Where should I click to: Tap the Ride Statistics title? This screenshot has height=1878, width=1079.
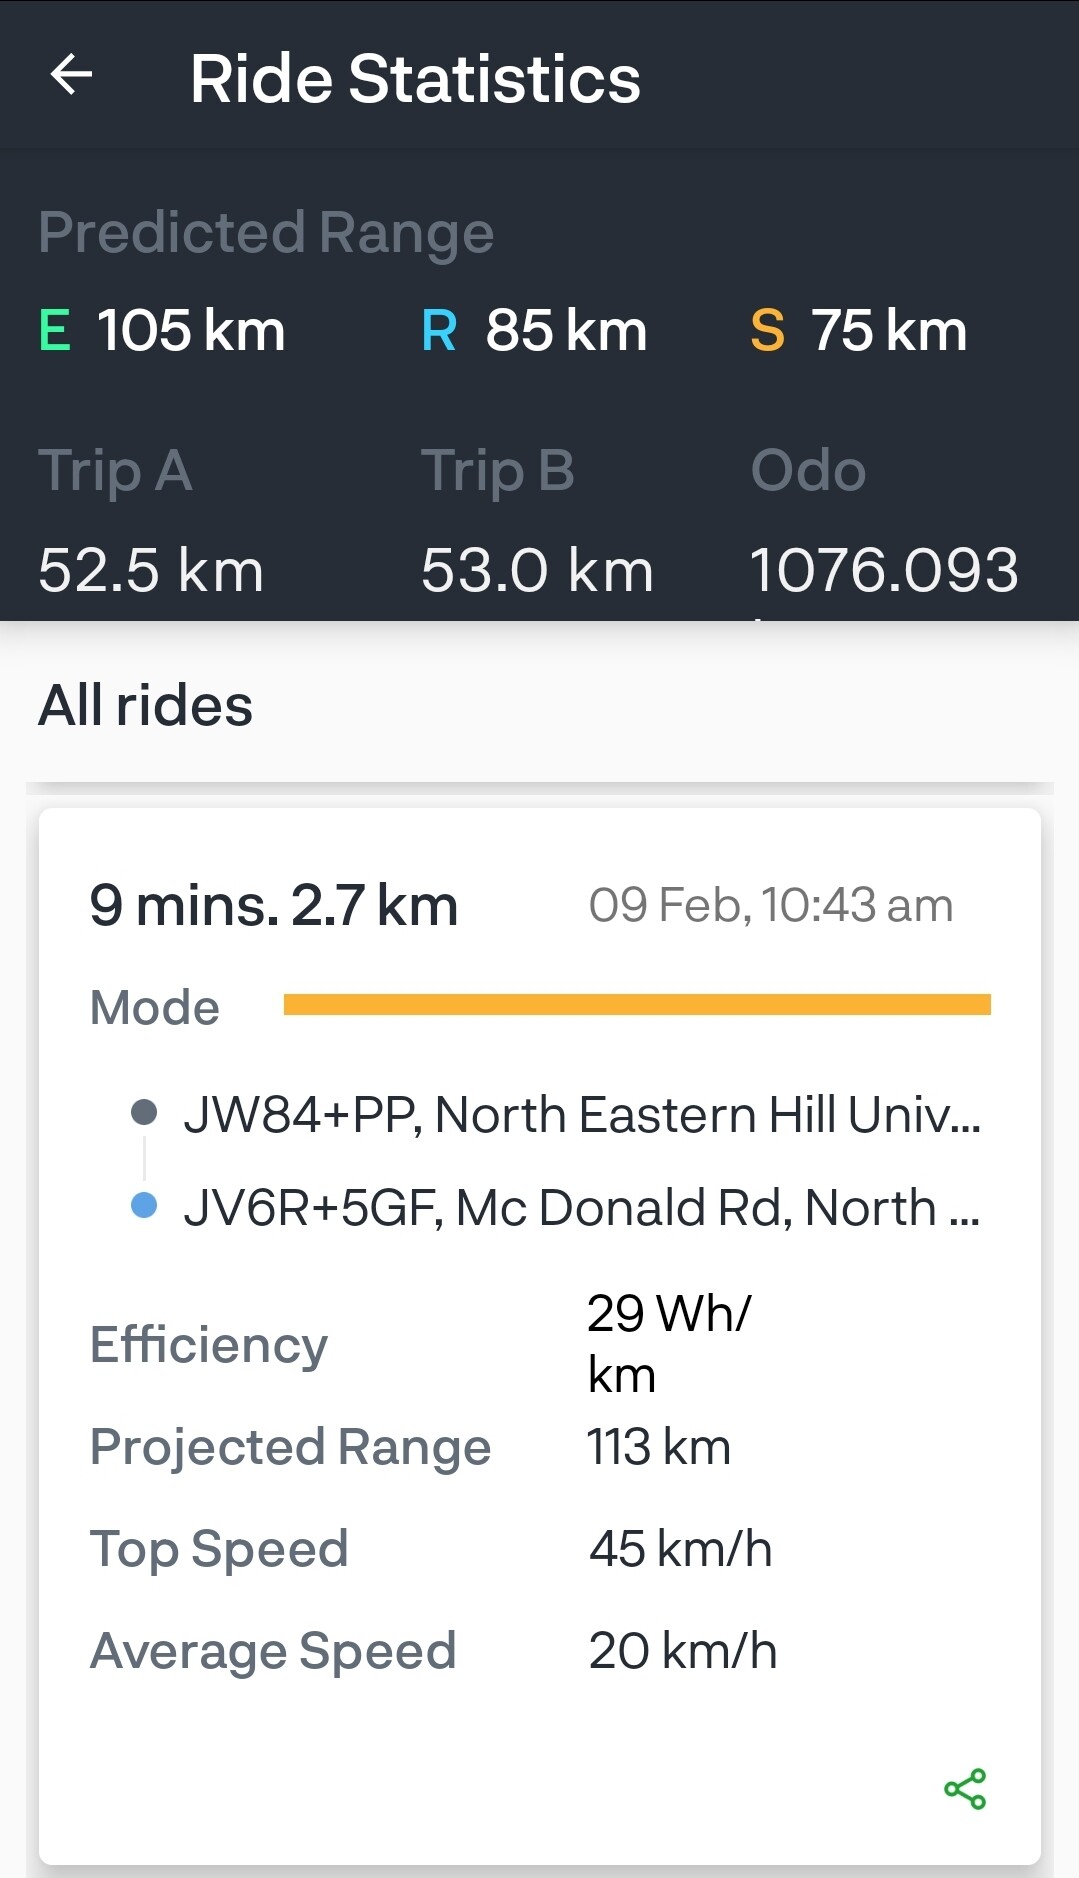tap(415, 79)
